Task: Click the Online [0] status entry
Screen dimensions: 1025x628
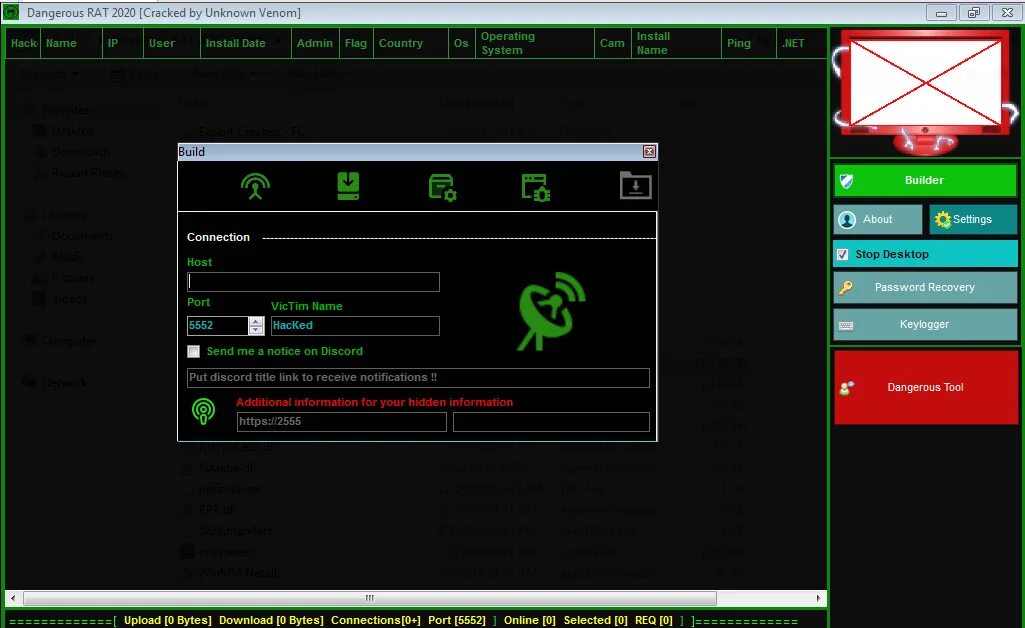Action: pyautogui.click(x=529, y=620)
